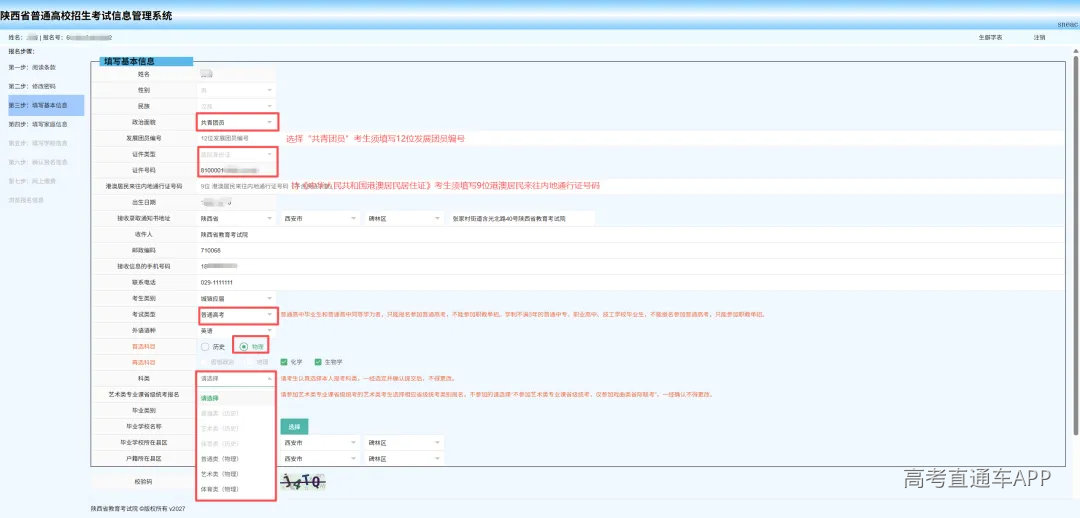The width and height of the screenshot is (1080, 518).
Task: Open the 证件类型 dropdown
Action: pyautogui.click(x=236, y=154)
